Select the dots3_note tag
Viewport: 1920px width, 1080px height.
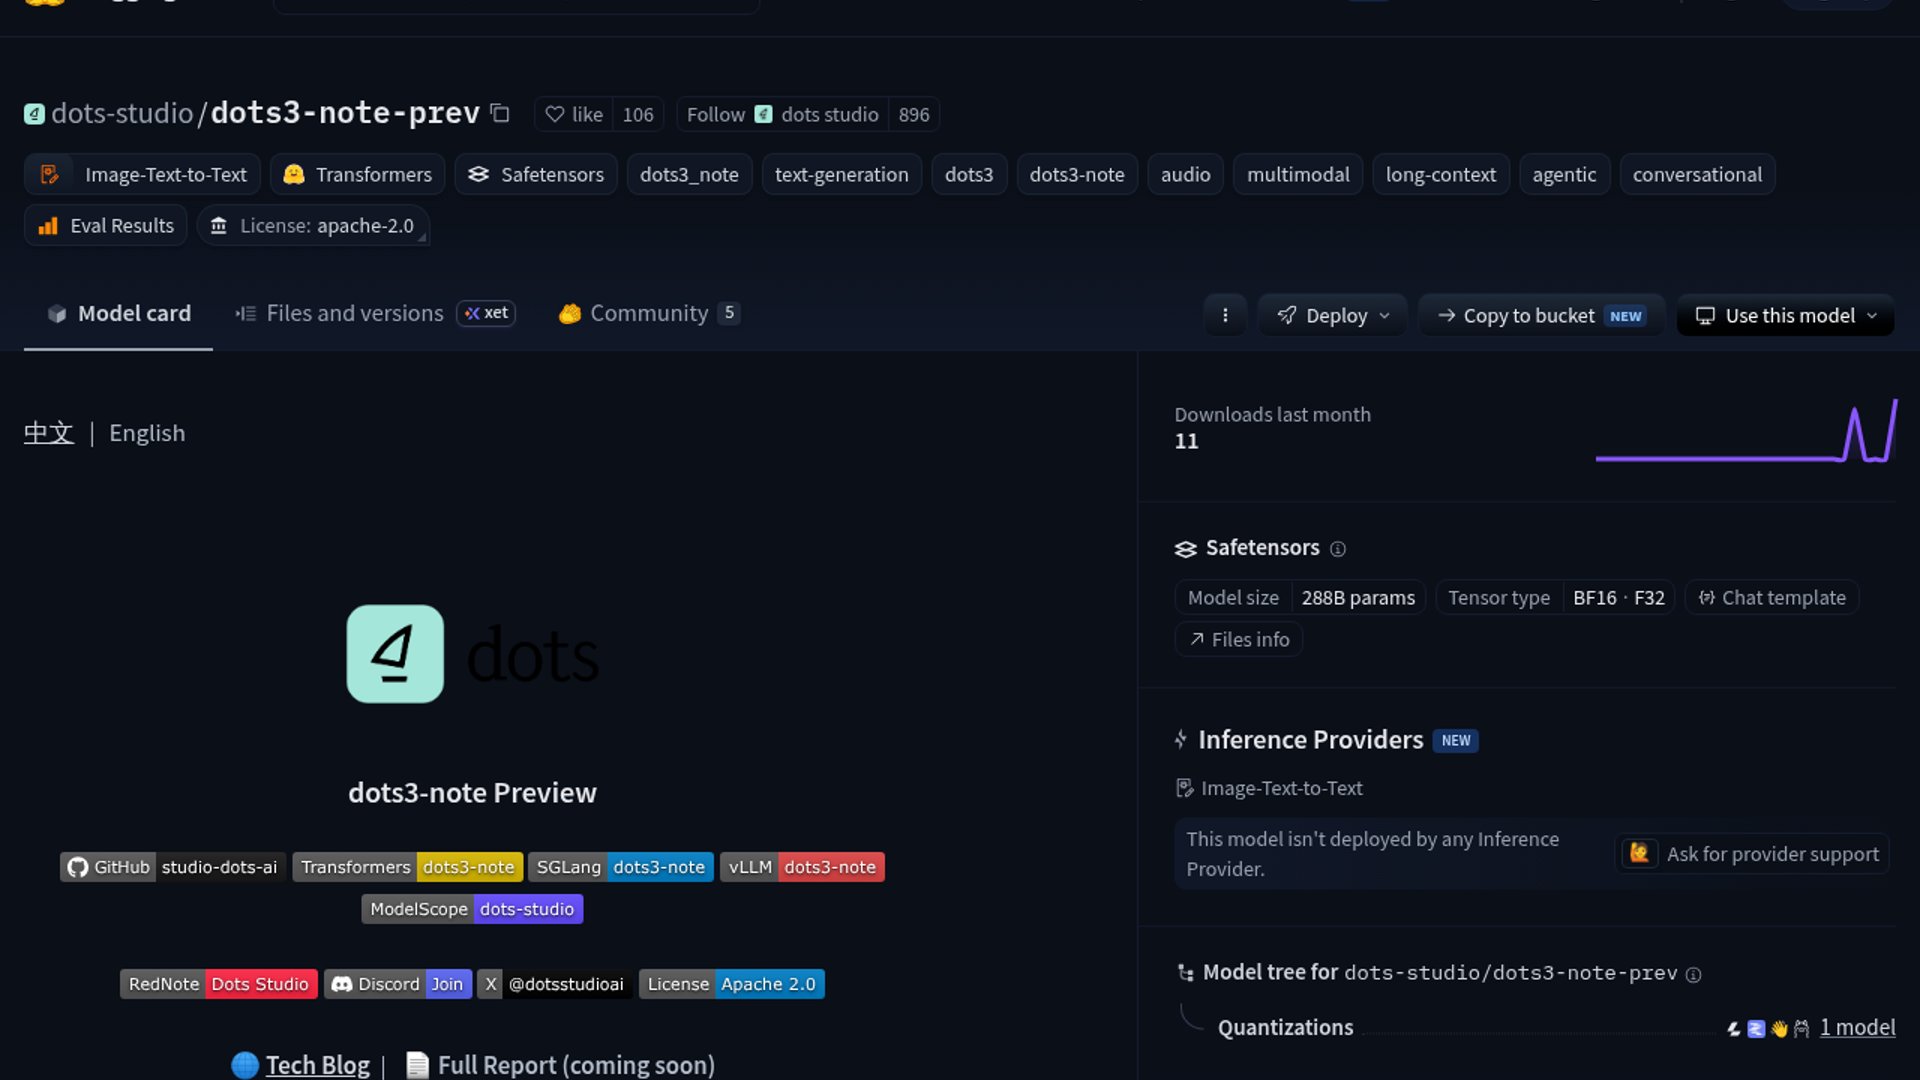coord(689,174)
